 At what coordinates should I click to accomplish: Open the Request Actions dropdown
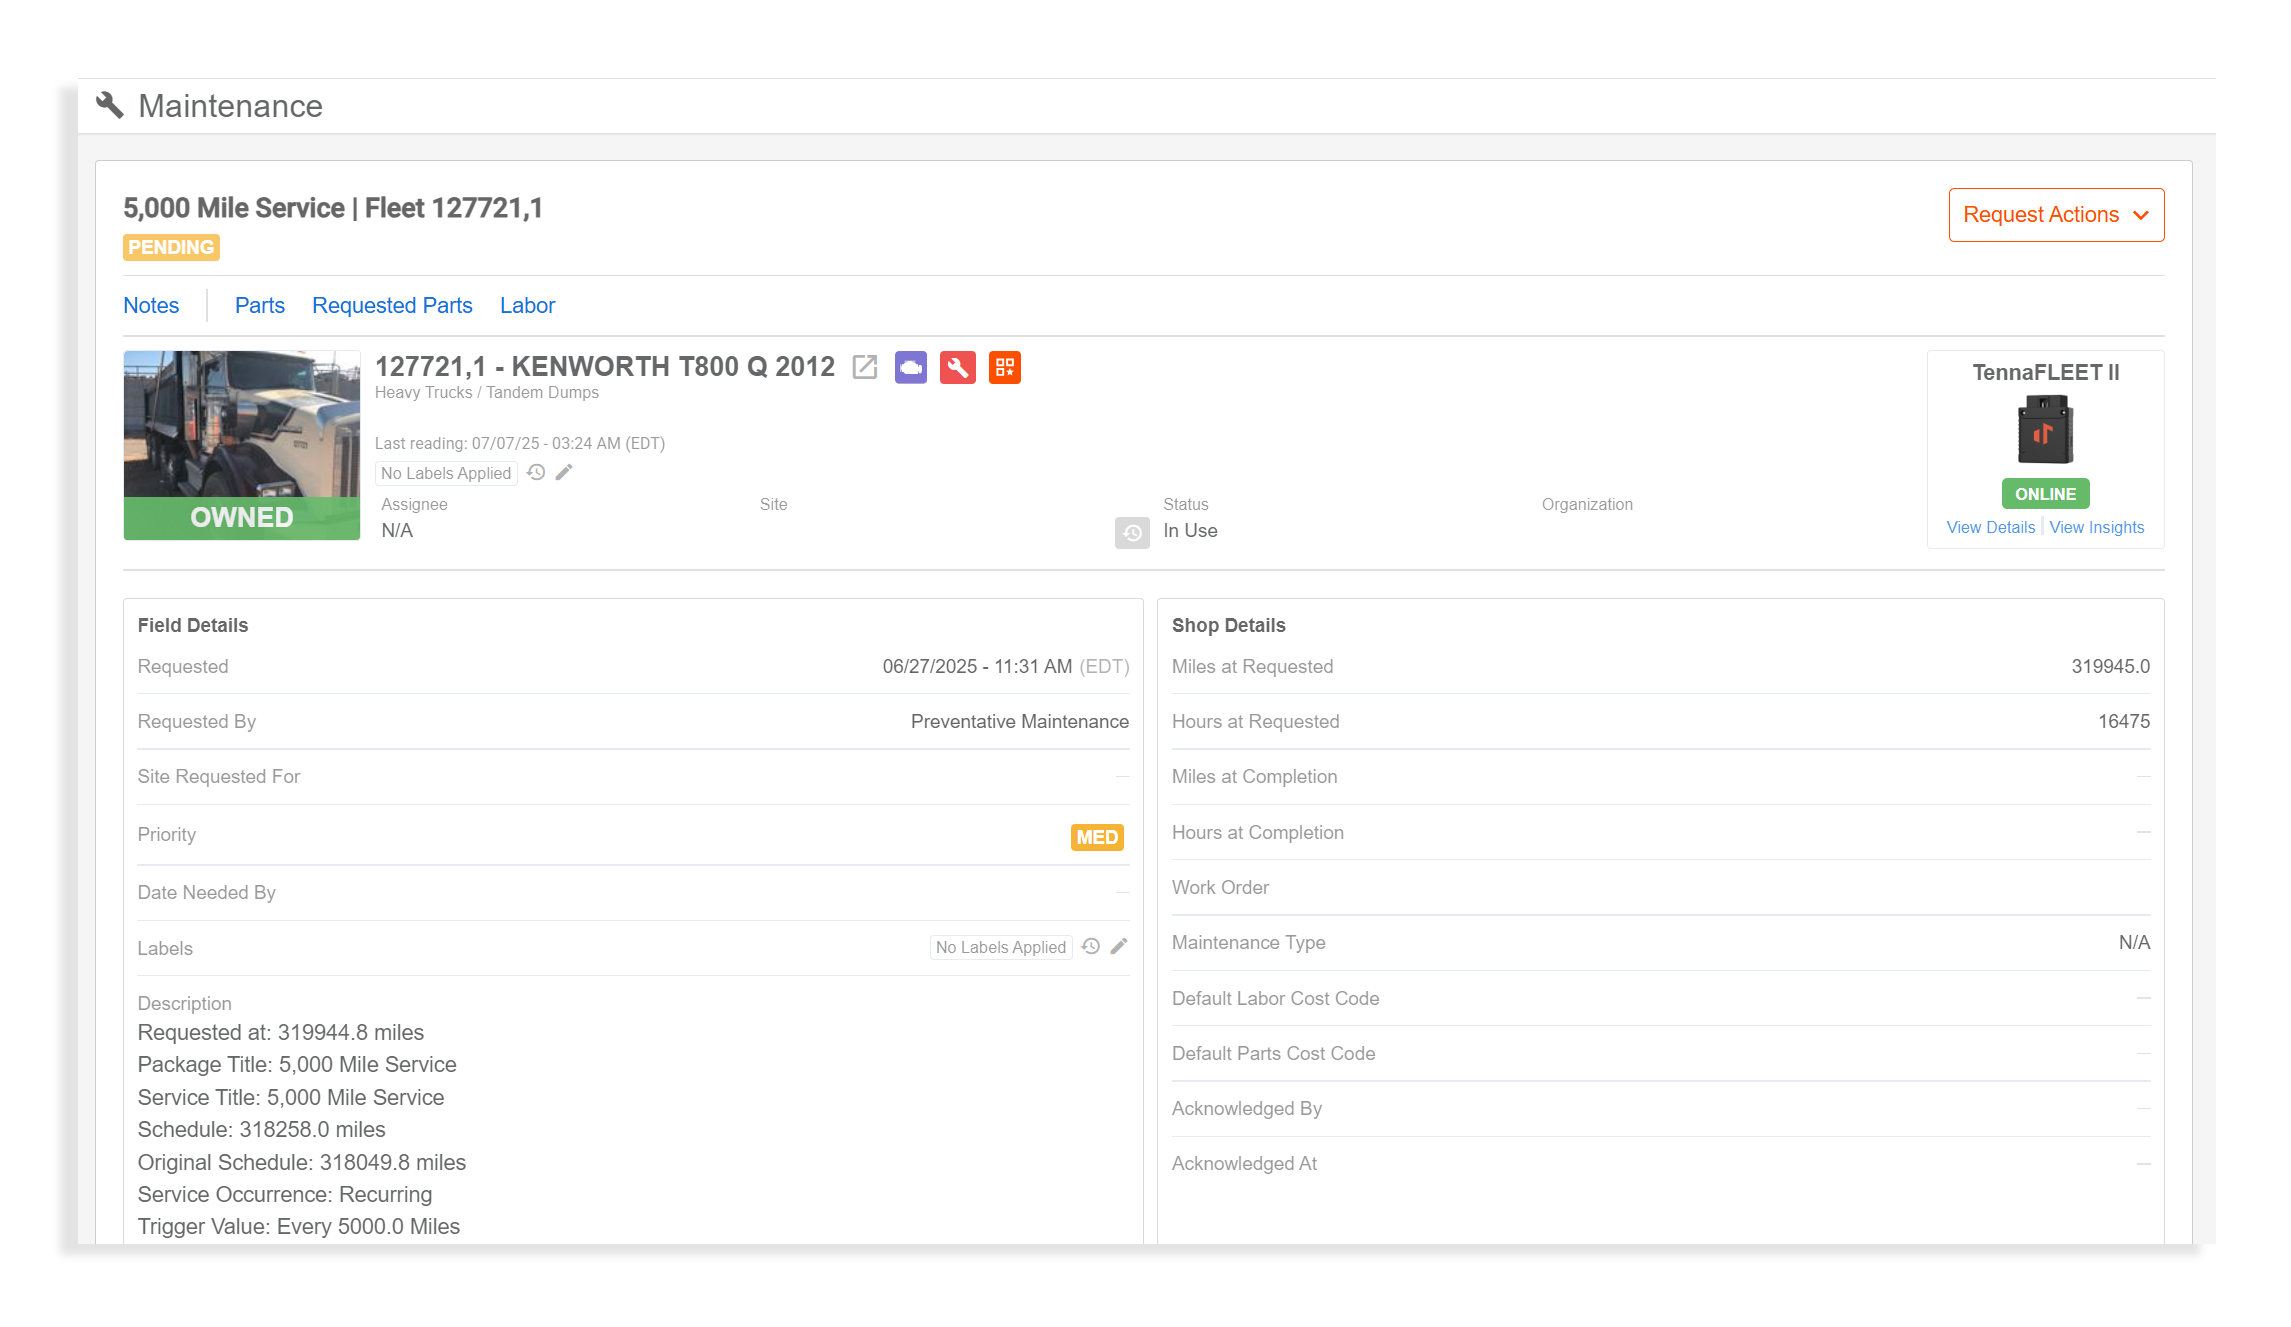[2055, 214]
